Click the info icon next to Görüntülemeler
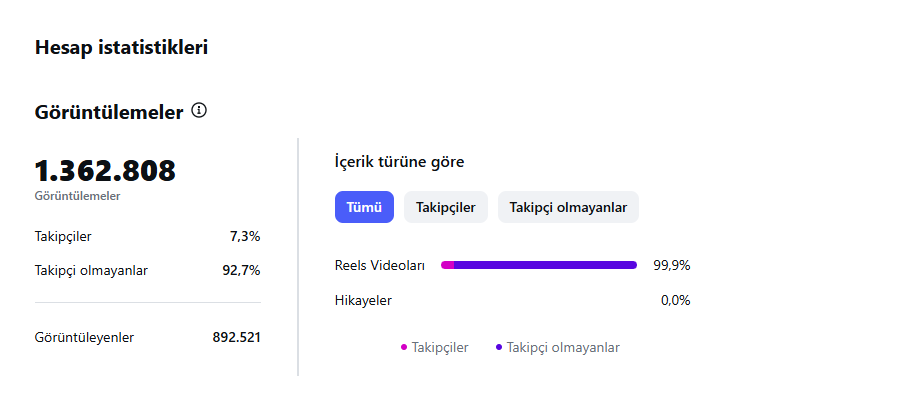Screen dimensions: 910x403 pyautogui.click(x=199, y=110)
